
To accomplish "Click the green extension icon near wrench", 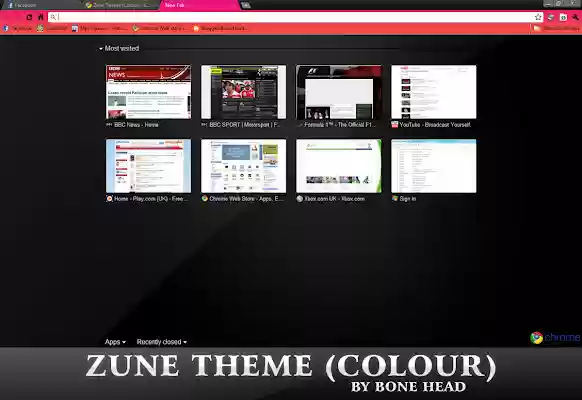I will click(563, 17).
